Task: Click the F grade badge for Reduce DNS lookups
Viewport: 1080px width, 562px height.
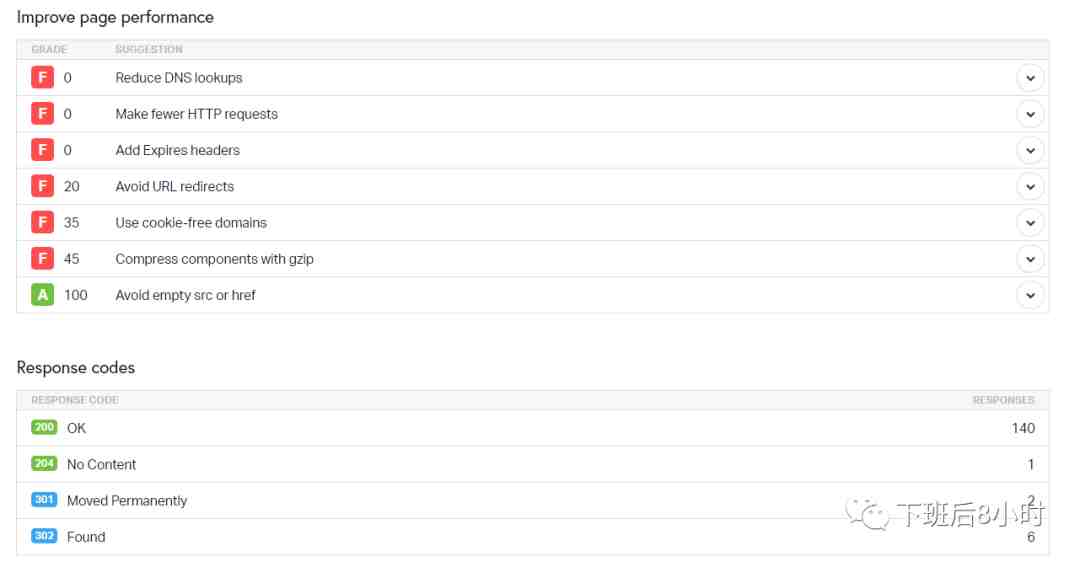Action: pyautogui.click(x=42, y=78)
